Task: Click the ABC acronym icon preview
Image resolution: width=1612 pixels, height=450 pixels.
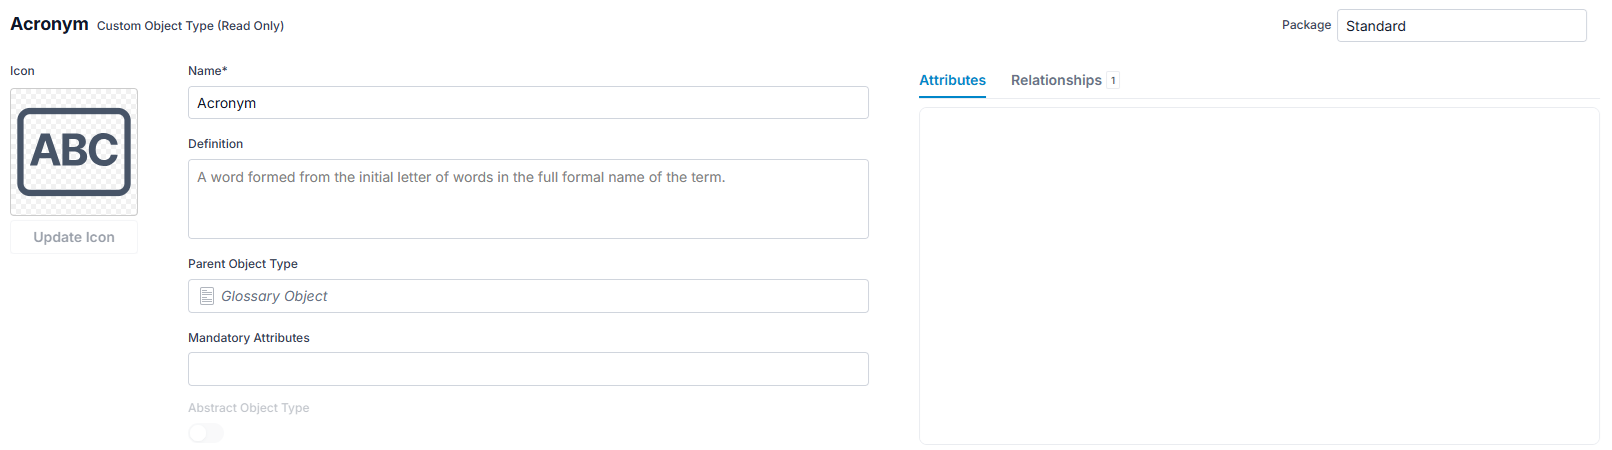Action: pyautogui.click(x=74, y=152)
